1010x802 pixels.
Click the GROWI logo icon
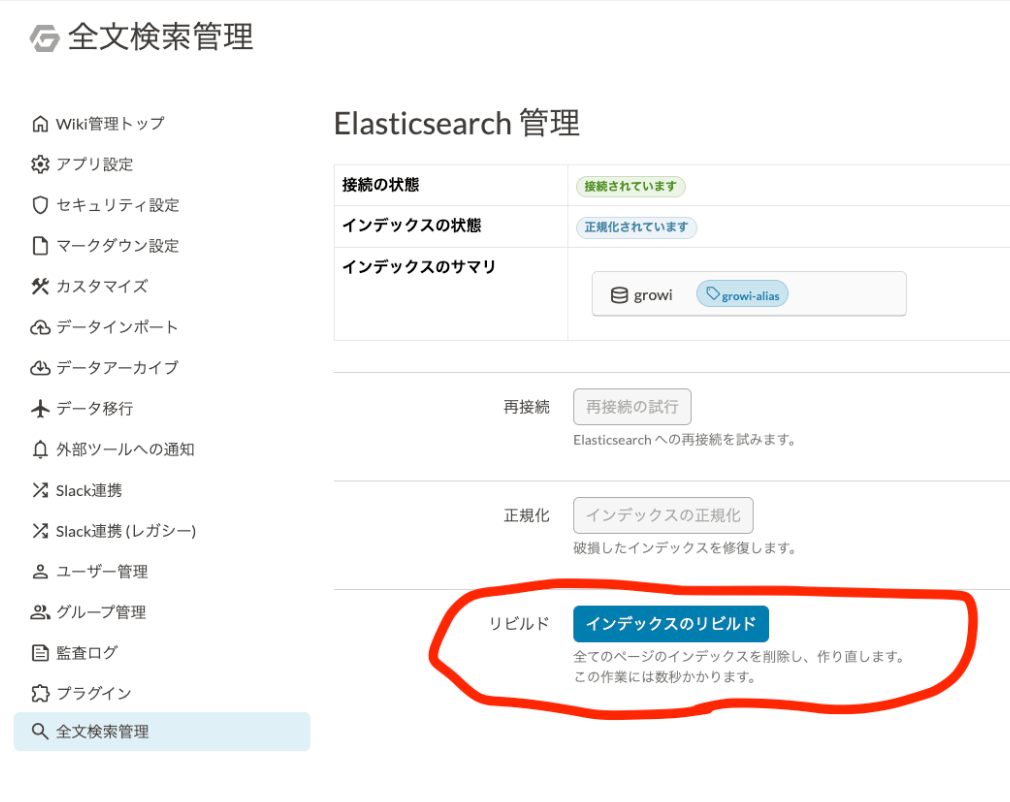pos(44,38)
